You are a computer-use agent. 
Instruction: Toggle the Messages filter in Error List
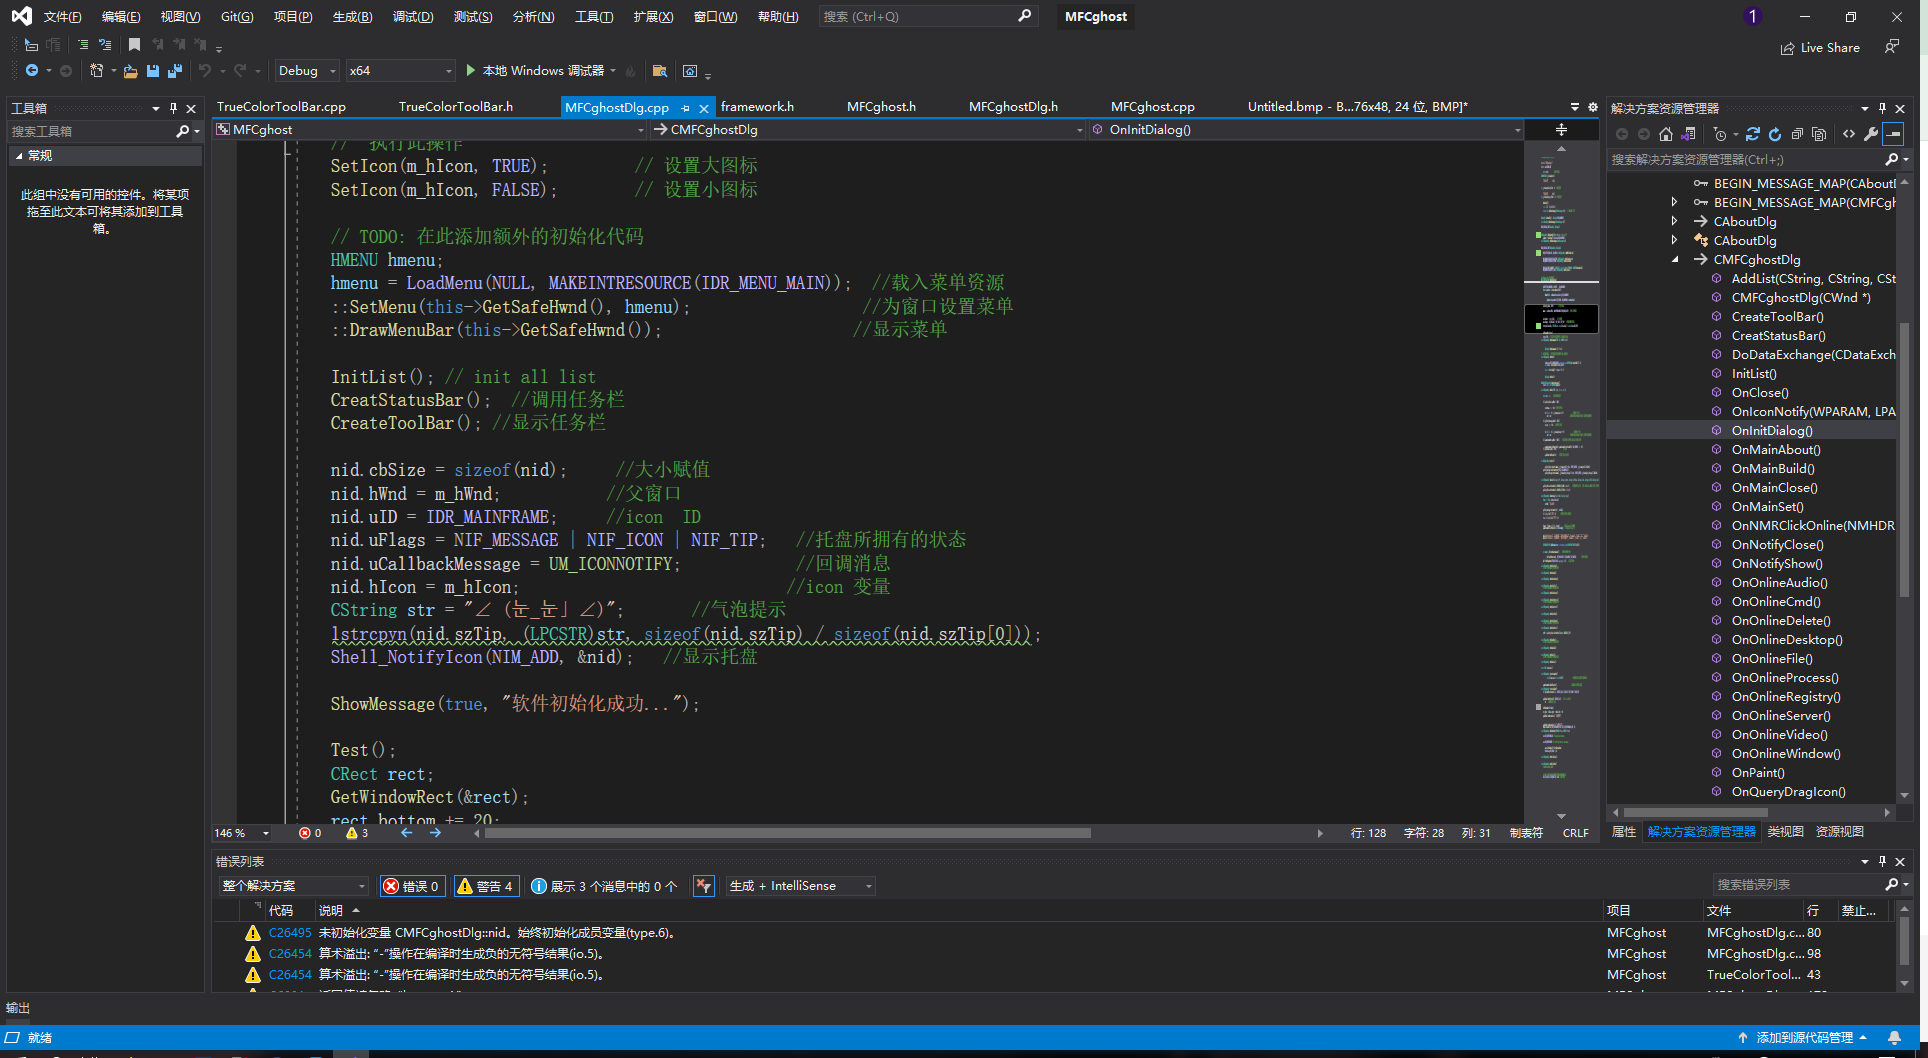(x=604, y=886)
